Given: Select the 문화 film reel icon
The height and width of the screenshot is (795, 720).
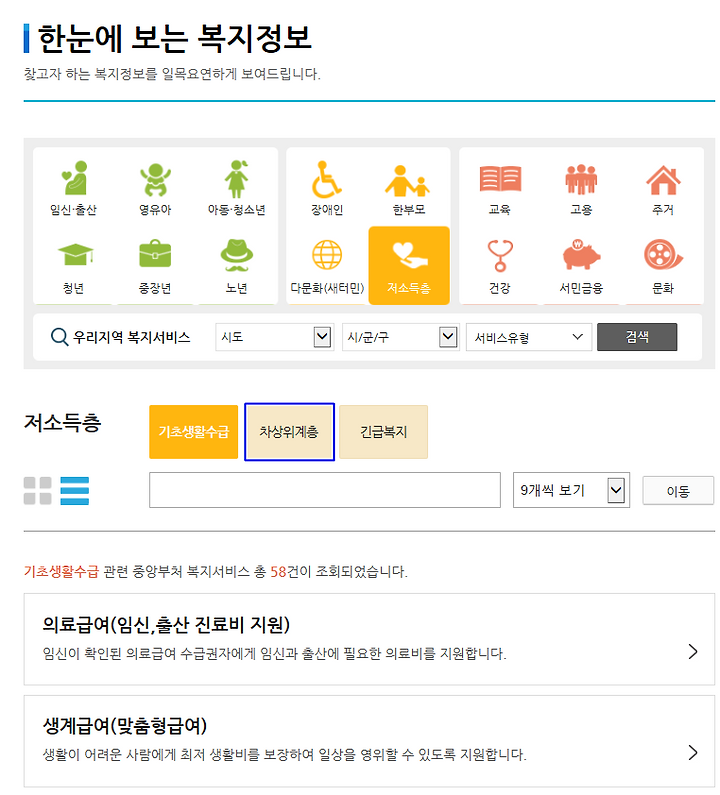Looking at the screenshot, I should [663, 255].
